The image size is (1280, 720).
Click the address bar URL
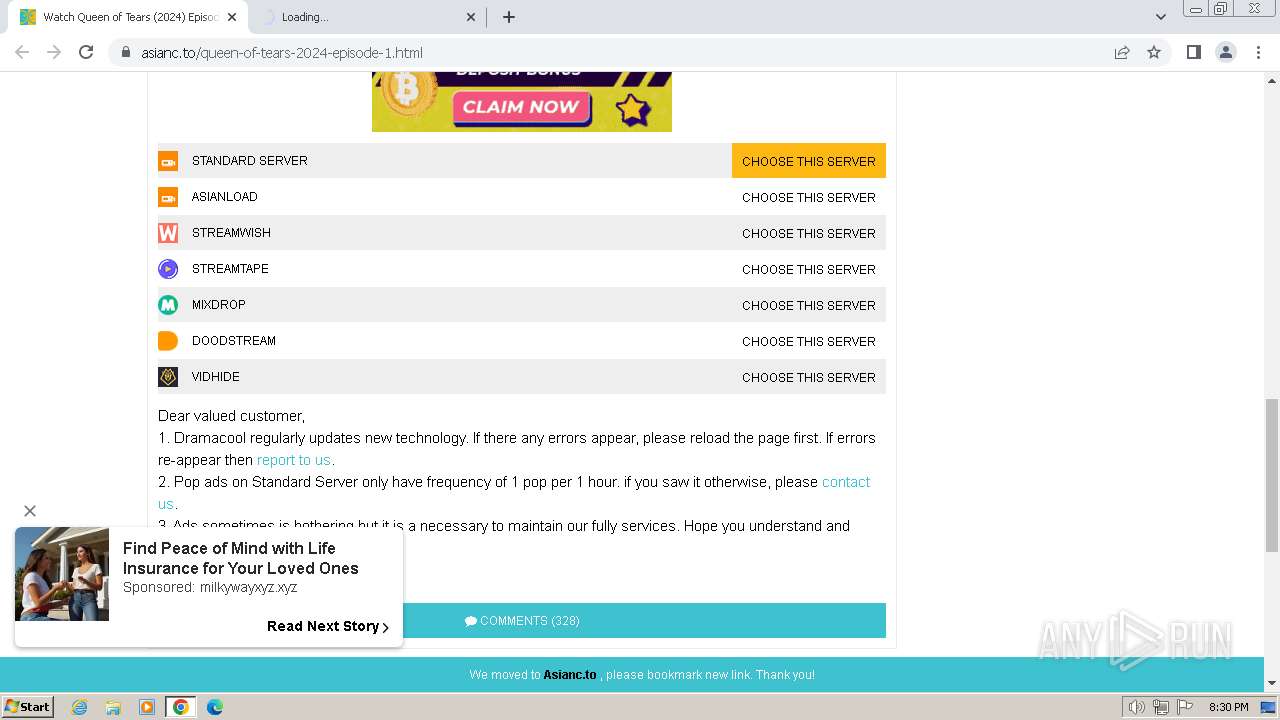pyautogui.click(x=282, y=53)
